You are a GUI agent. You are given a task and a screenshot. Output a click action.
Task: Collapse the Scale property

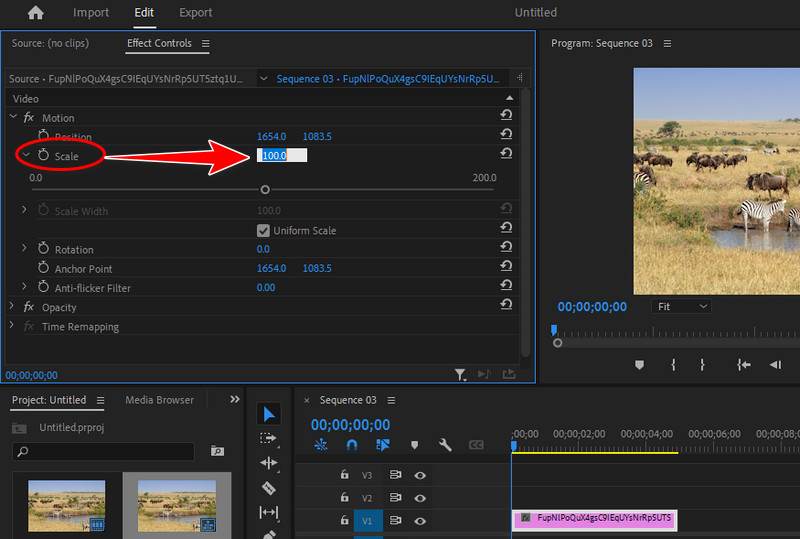tap(26, 154)
